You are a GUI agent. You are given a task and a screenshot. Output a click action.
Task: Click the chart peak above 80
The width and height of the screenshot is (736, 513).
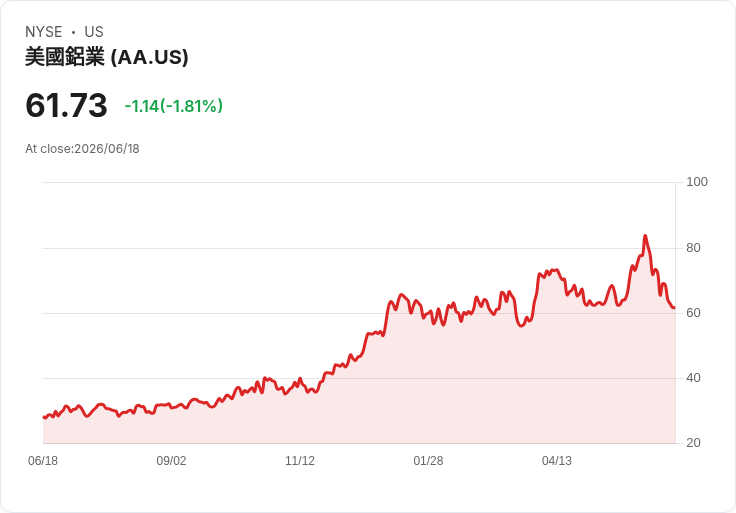point(645,236)
